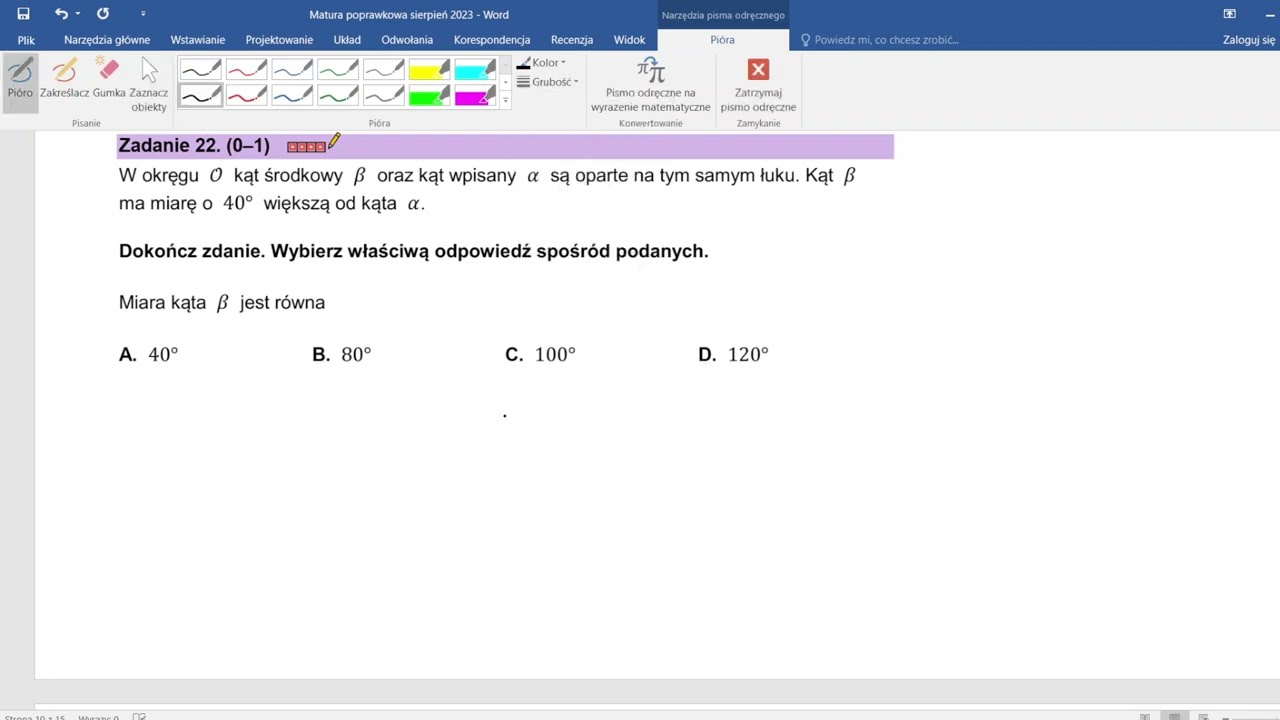
Task: Switch to Odwołania tab
Action: pyautogui.click(x=407, y=40)
